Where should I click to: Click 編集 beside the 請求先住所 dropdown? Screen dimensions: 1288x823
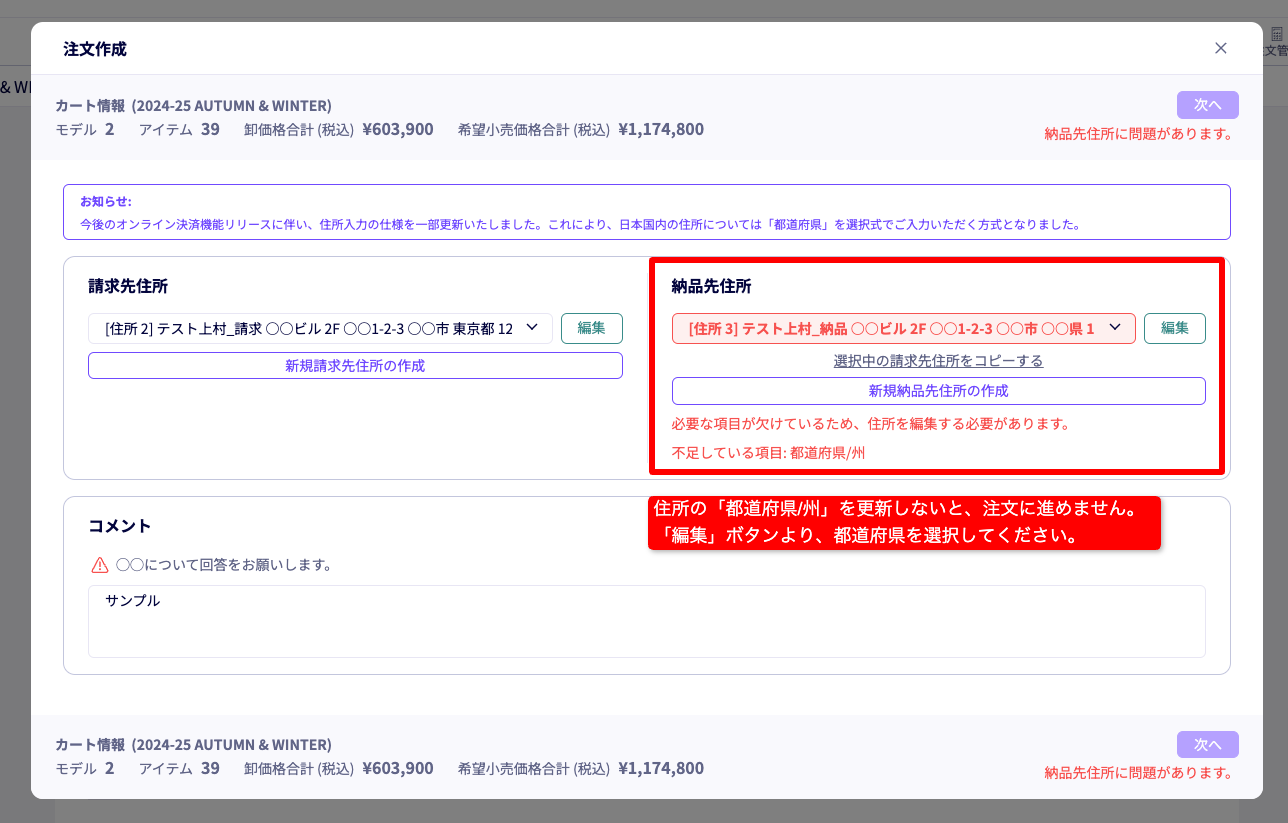(592, 328)
